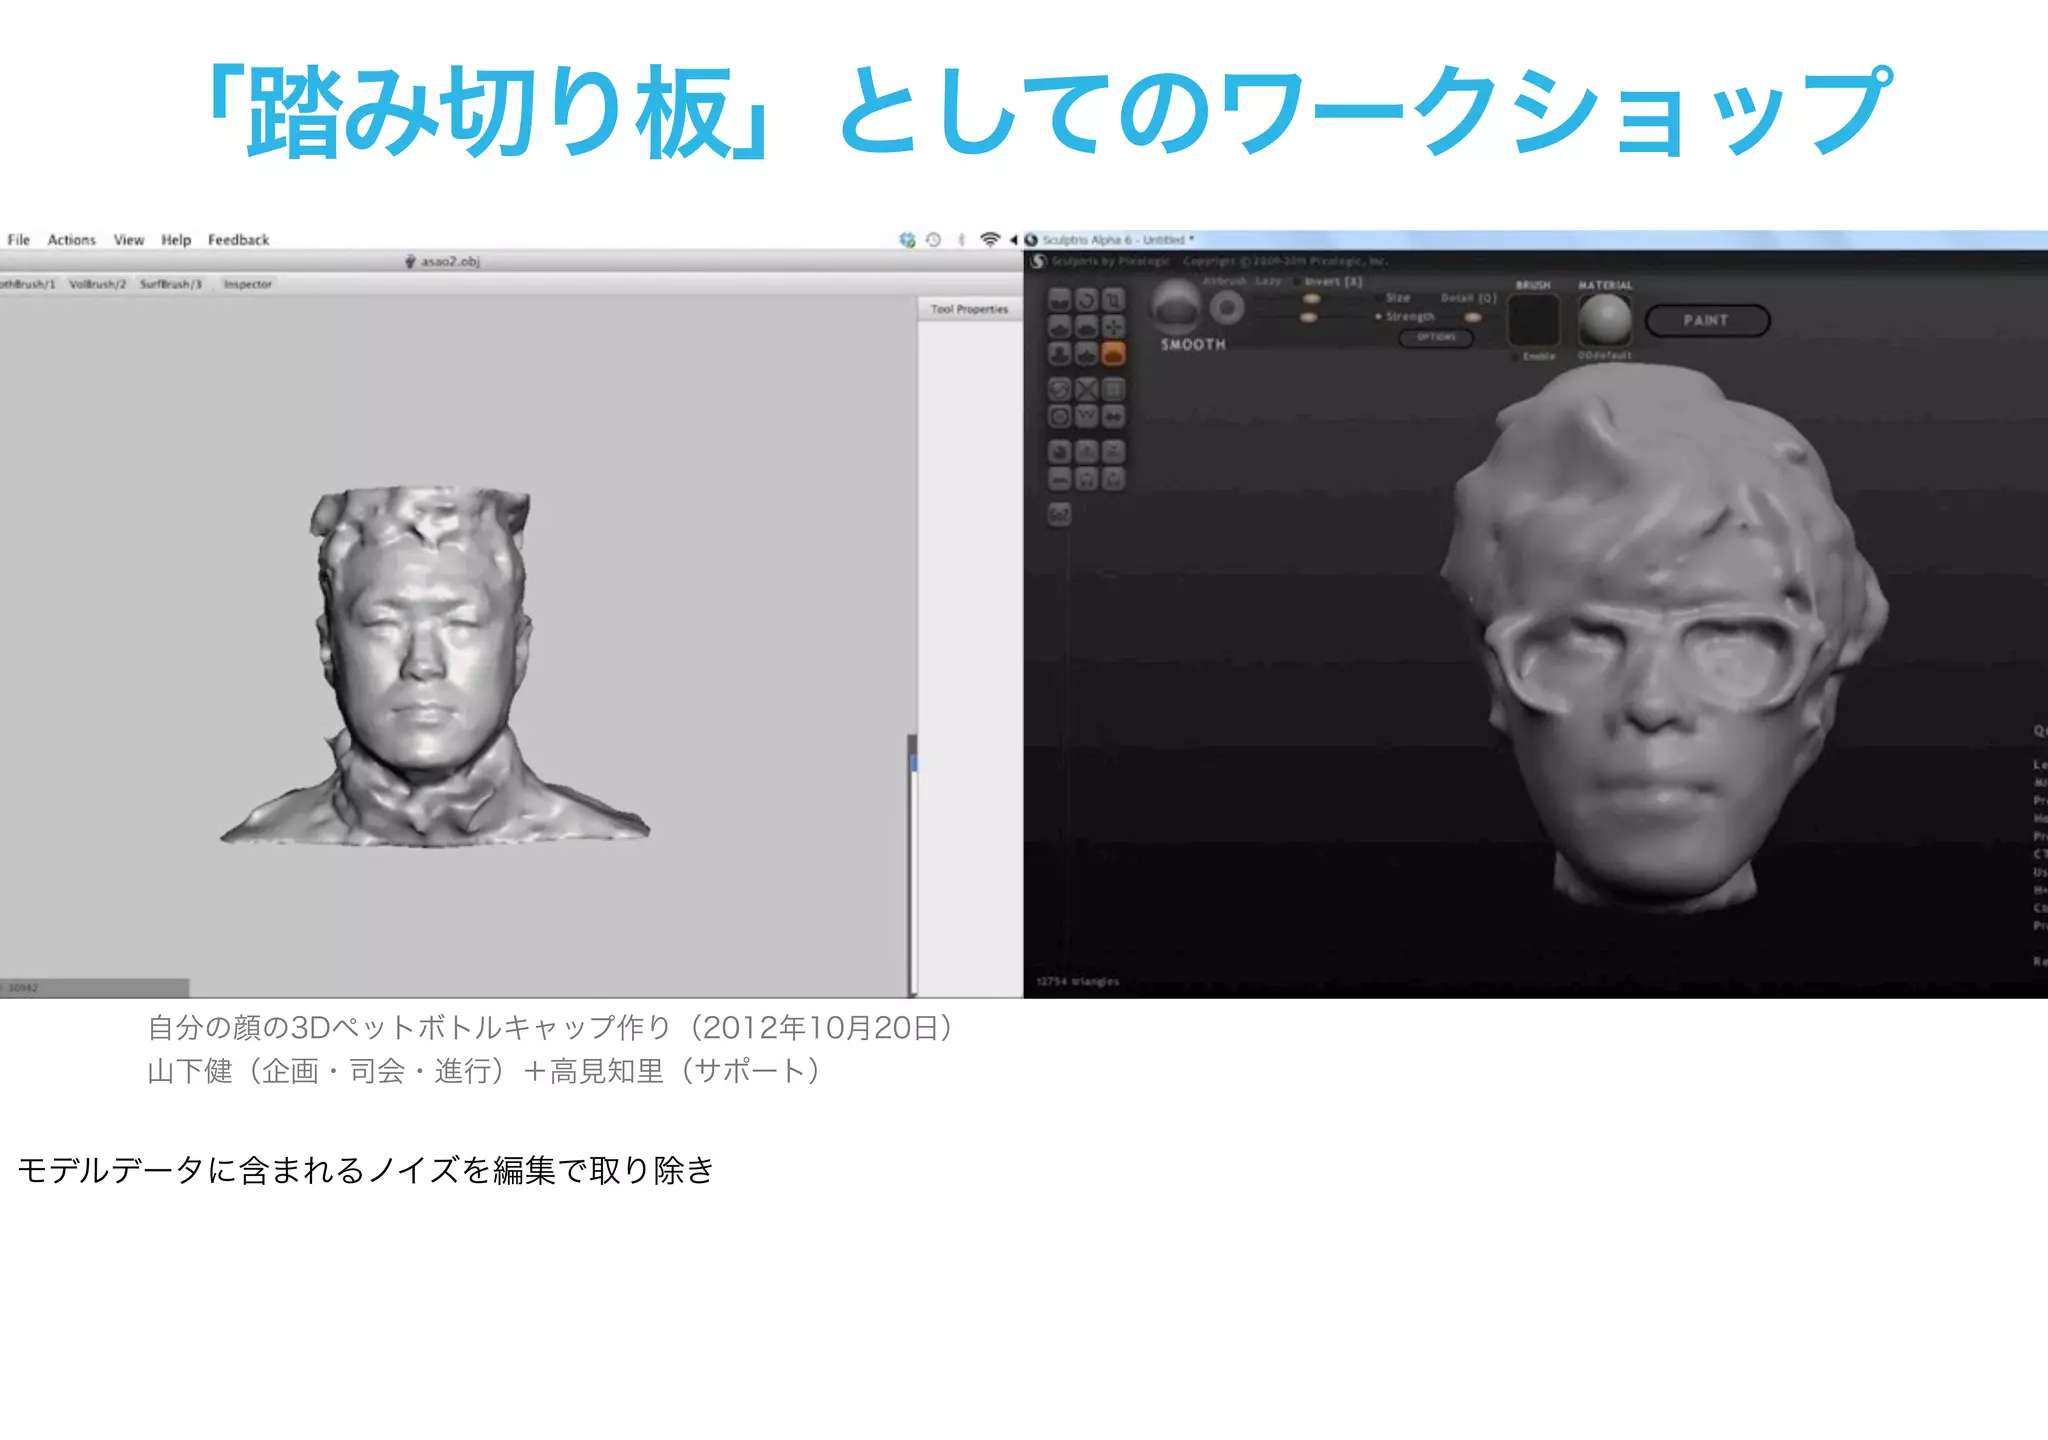The image size is (2048, 1440).
Task: Select the Grab tool in Sculptris
Action: 1113,326
